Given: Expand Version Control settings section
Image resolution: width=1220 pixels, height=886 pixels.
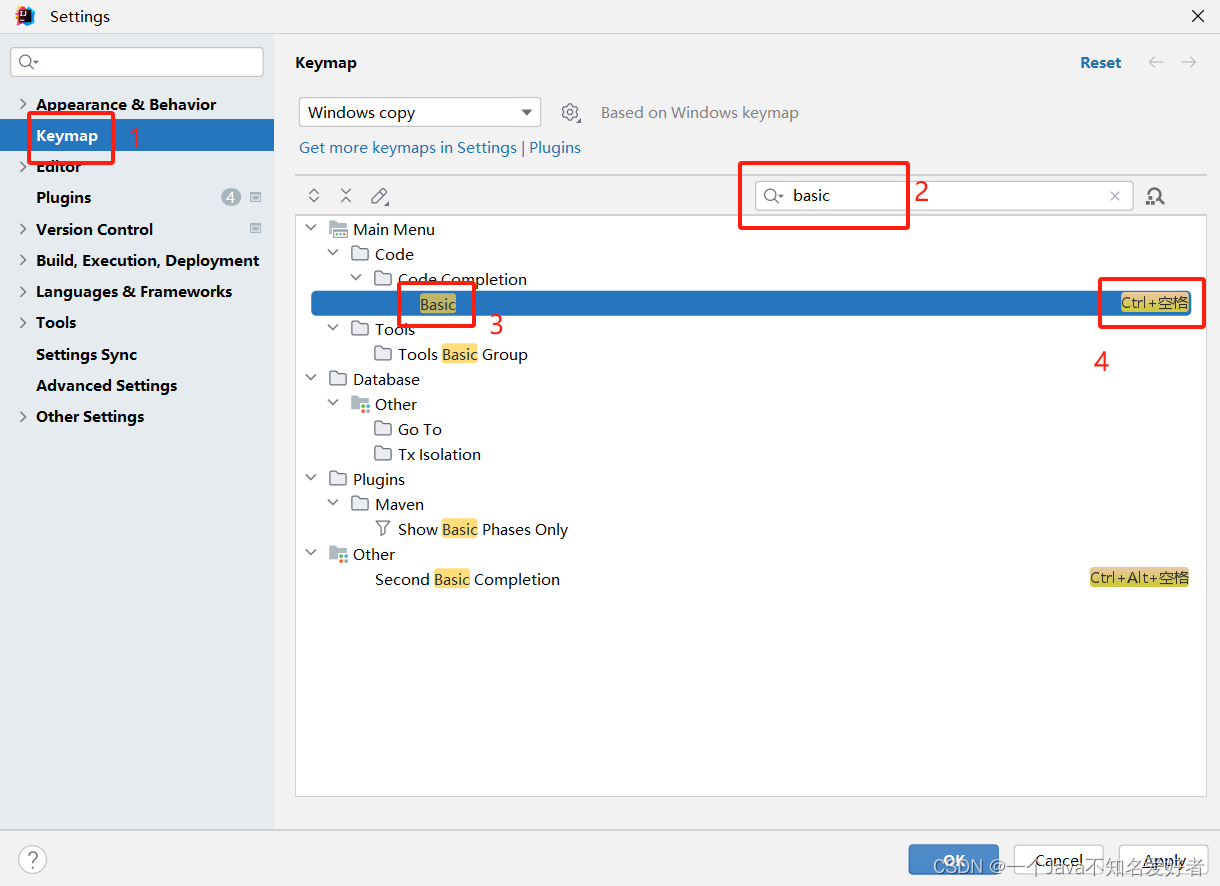Looking at the screenshot, I should click(x=23, y=229).
